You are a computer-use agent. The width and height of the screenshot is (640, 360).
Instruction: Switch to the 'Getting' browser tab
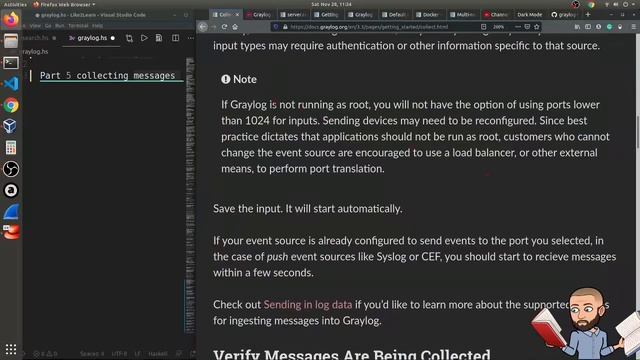click(327, 15)
